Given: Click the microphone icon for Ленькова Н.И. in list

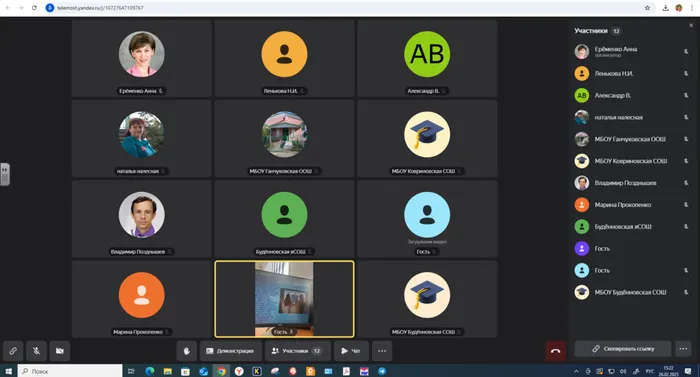Looking at the screenshot, I should [x=686, y=74].
